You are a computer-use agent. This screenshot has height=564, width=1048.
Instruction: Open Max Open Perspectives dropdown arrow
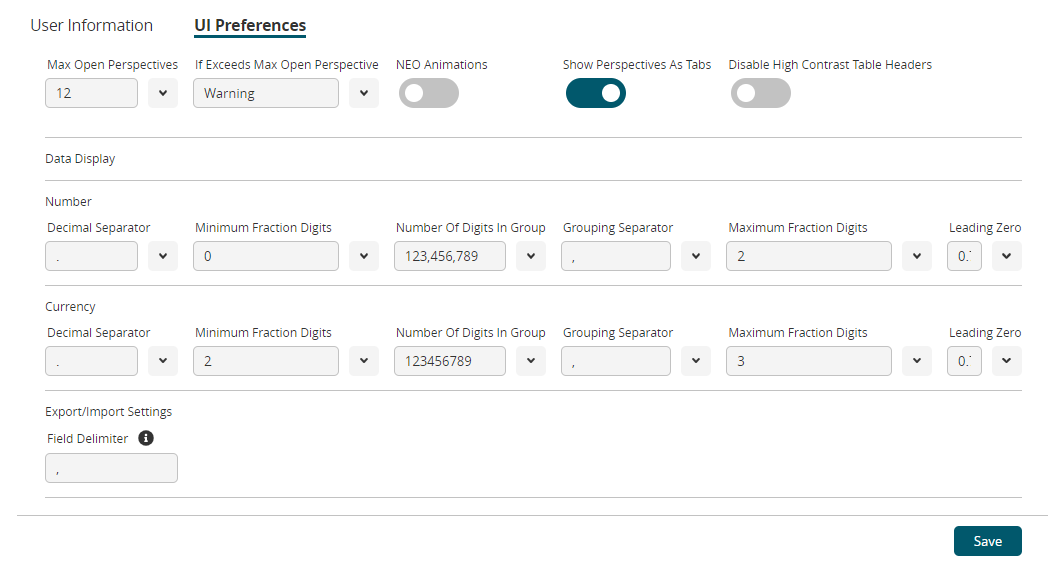(x=163, y=93)
